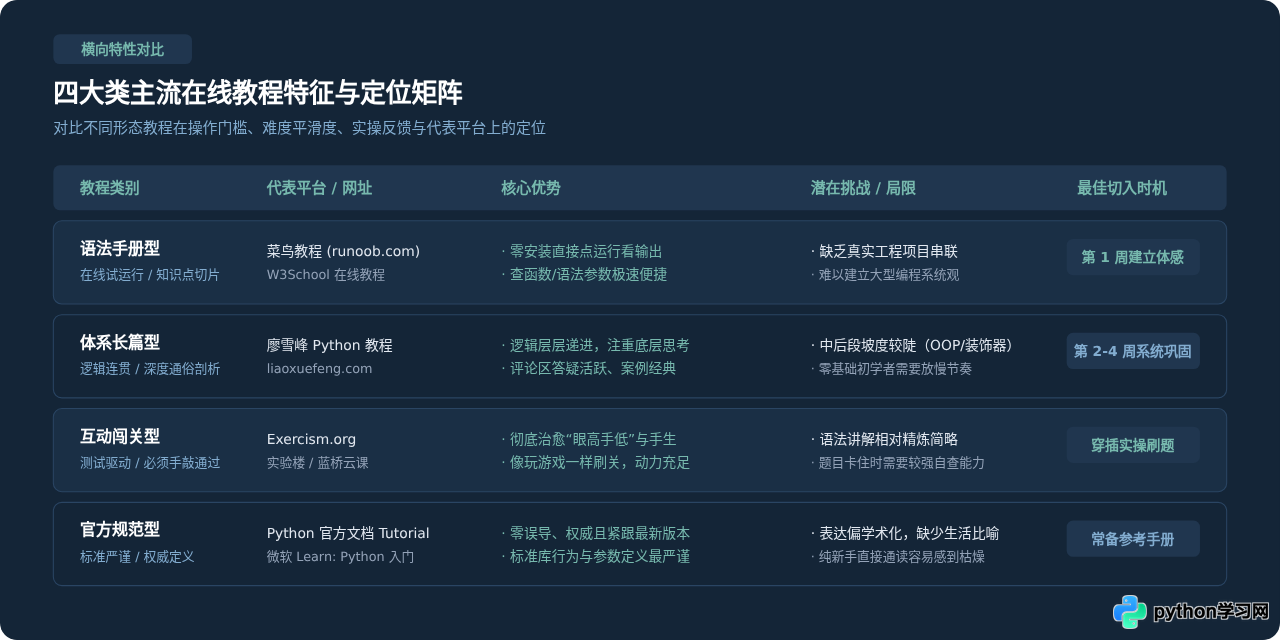Click 零基础初学者需要放慢节奏 text

pos(891,368)
